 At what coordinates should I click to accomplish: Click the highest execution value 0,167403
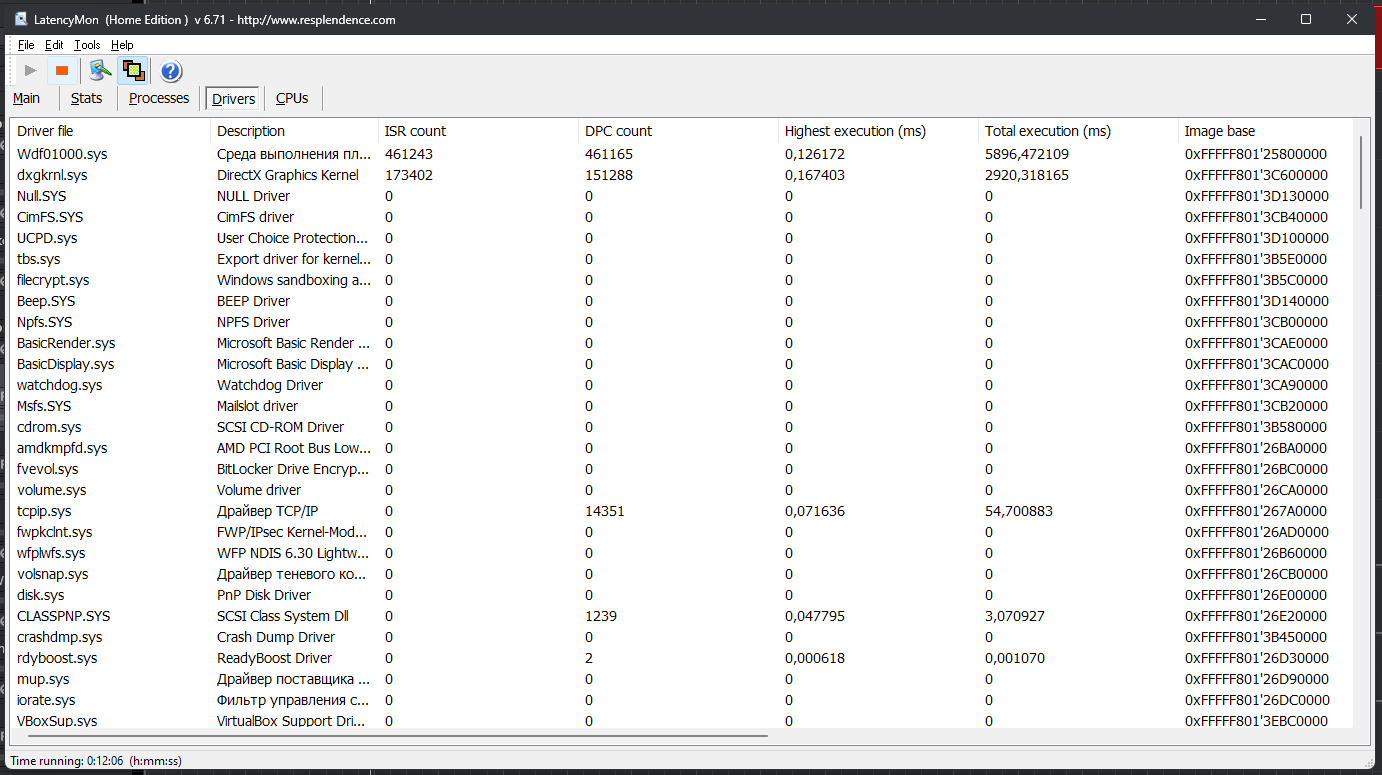815,175
